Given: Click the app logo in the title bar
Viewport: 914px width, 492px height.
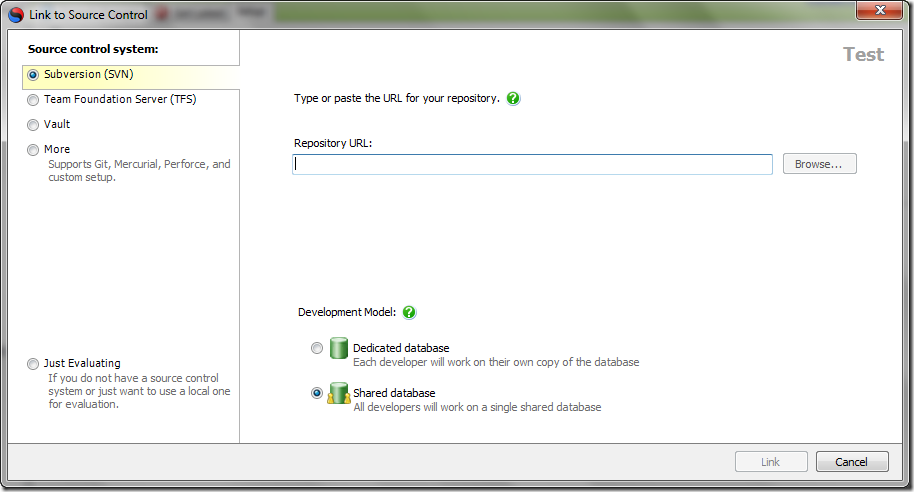Looking at the screenshot, I should tap(16, 15).
